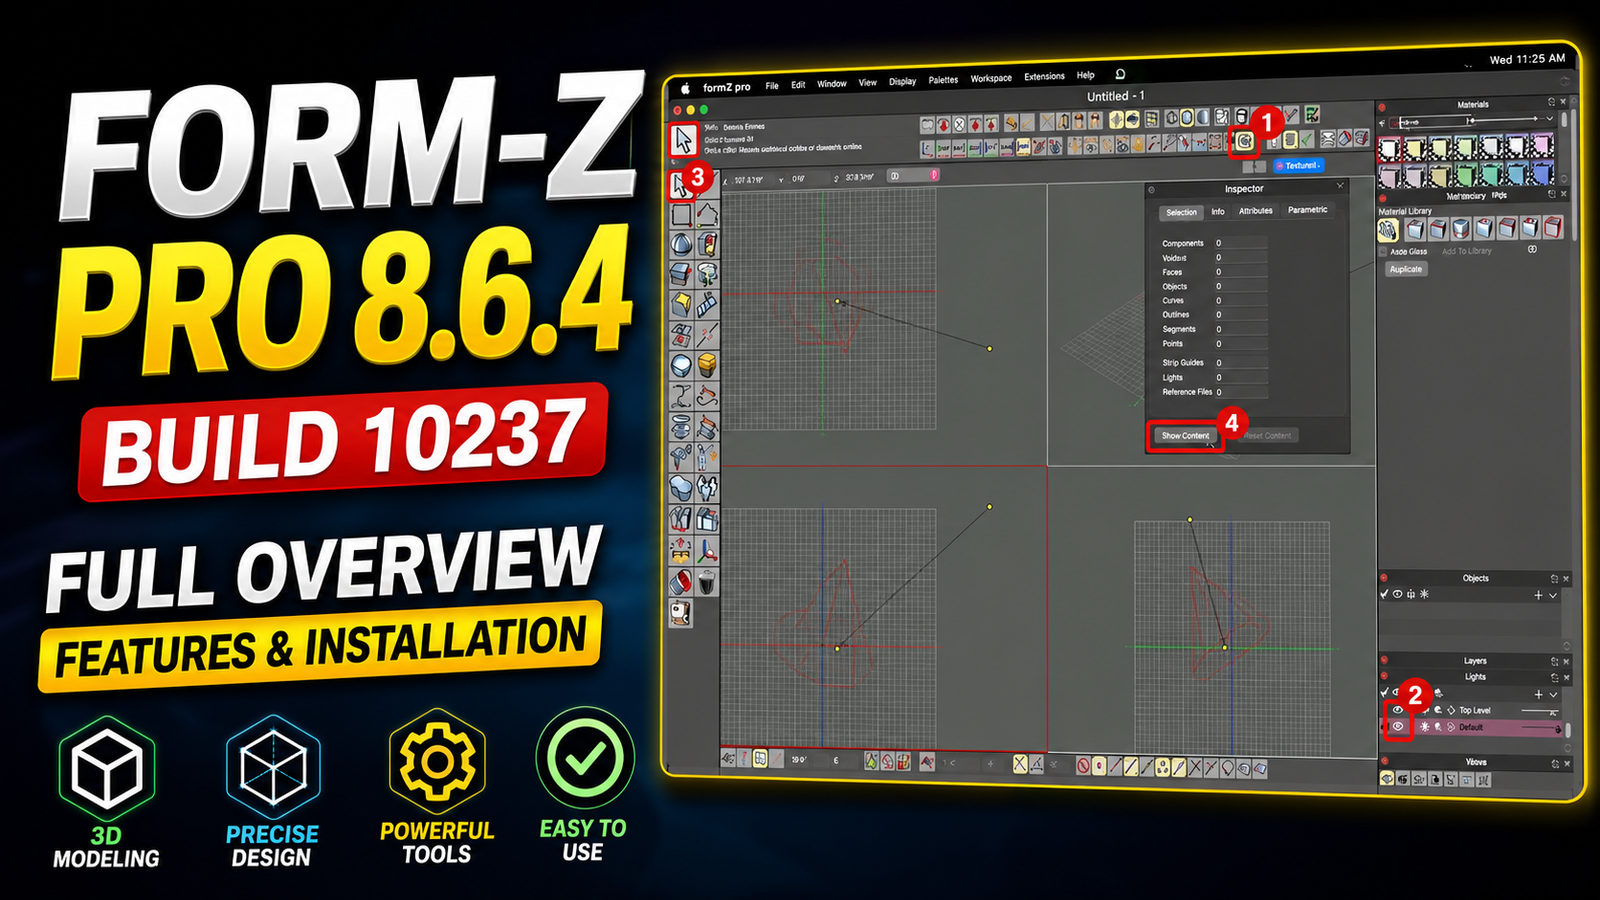Viewport: 1600px width, 900px height.
Task: Select the cone primitive tool in the left toolbar
Action: click(681, 245)
